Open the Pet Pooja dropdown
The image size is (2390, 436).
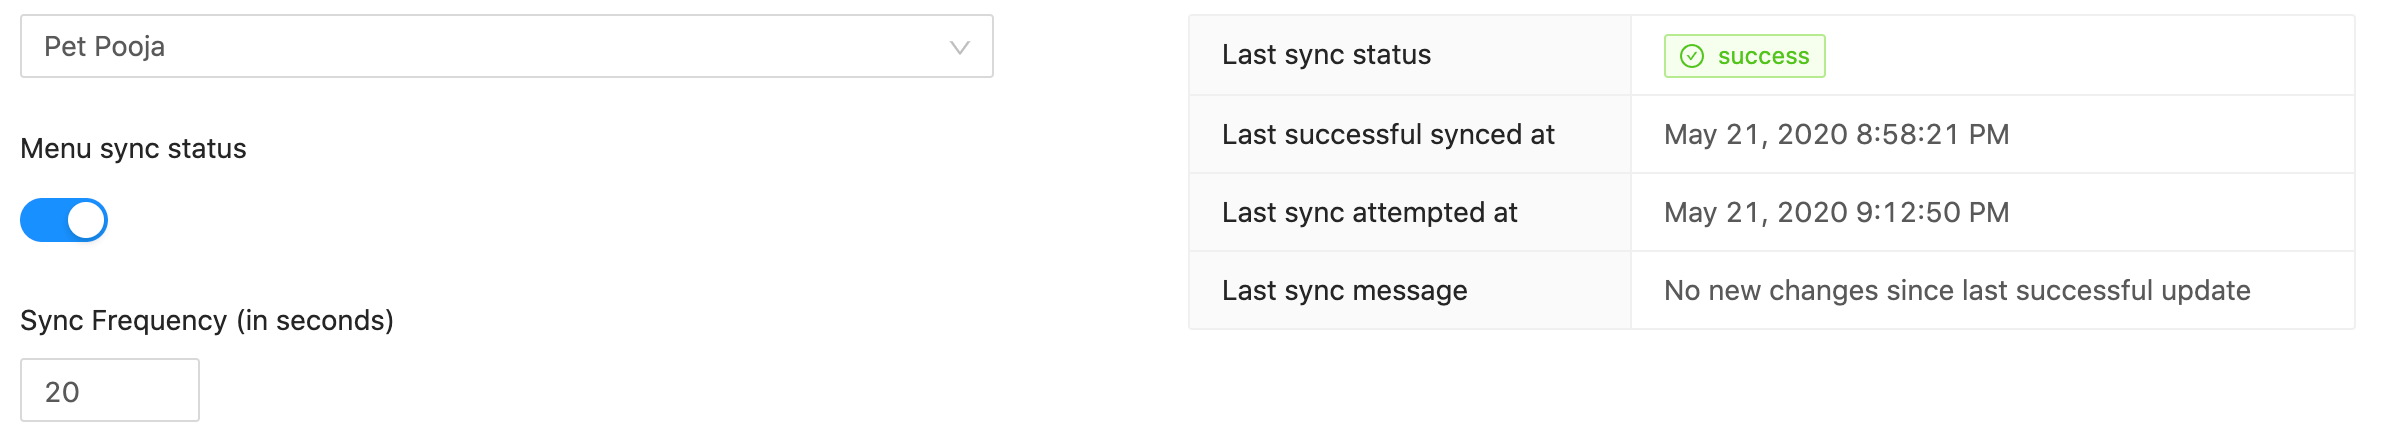click(x=507, y=46)
